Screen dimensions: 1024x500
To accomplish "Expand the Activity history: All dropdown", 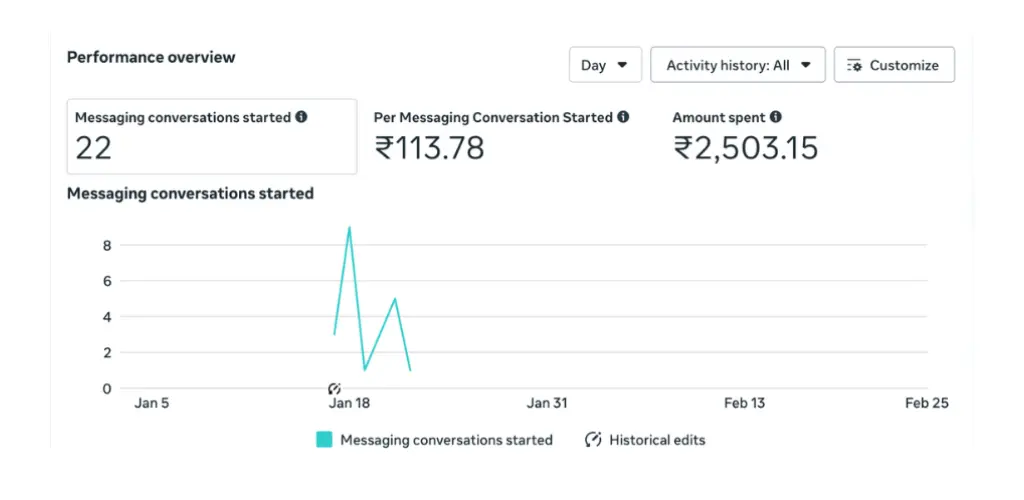I will pyautogui.click(x=737, y=65).
